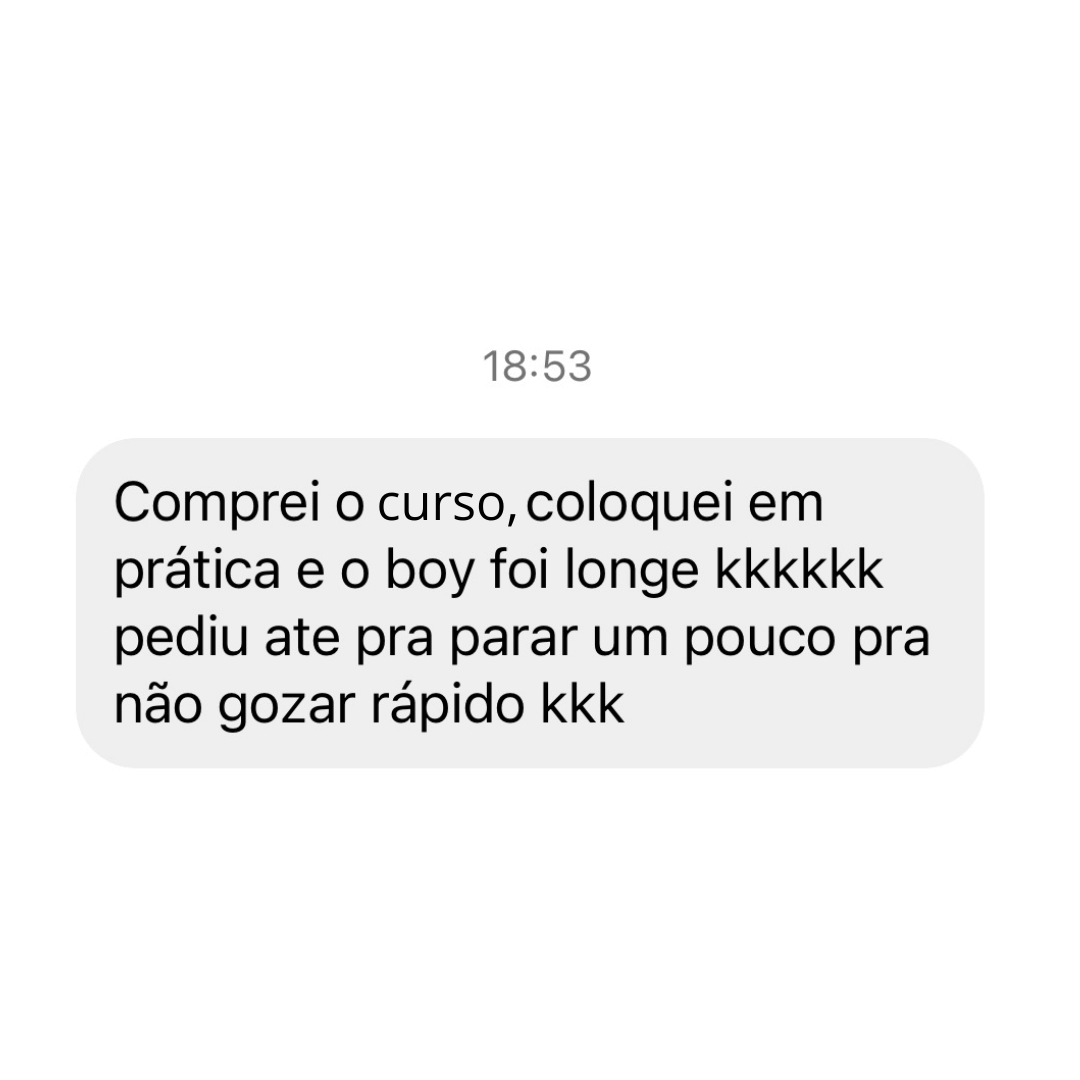Click the word "um" on the third line

(630, 641)
